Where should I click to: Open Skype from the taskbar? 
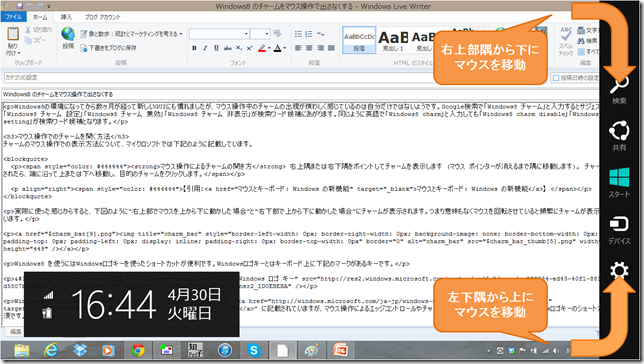[x=253, y=350]
